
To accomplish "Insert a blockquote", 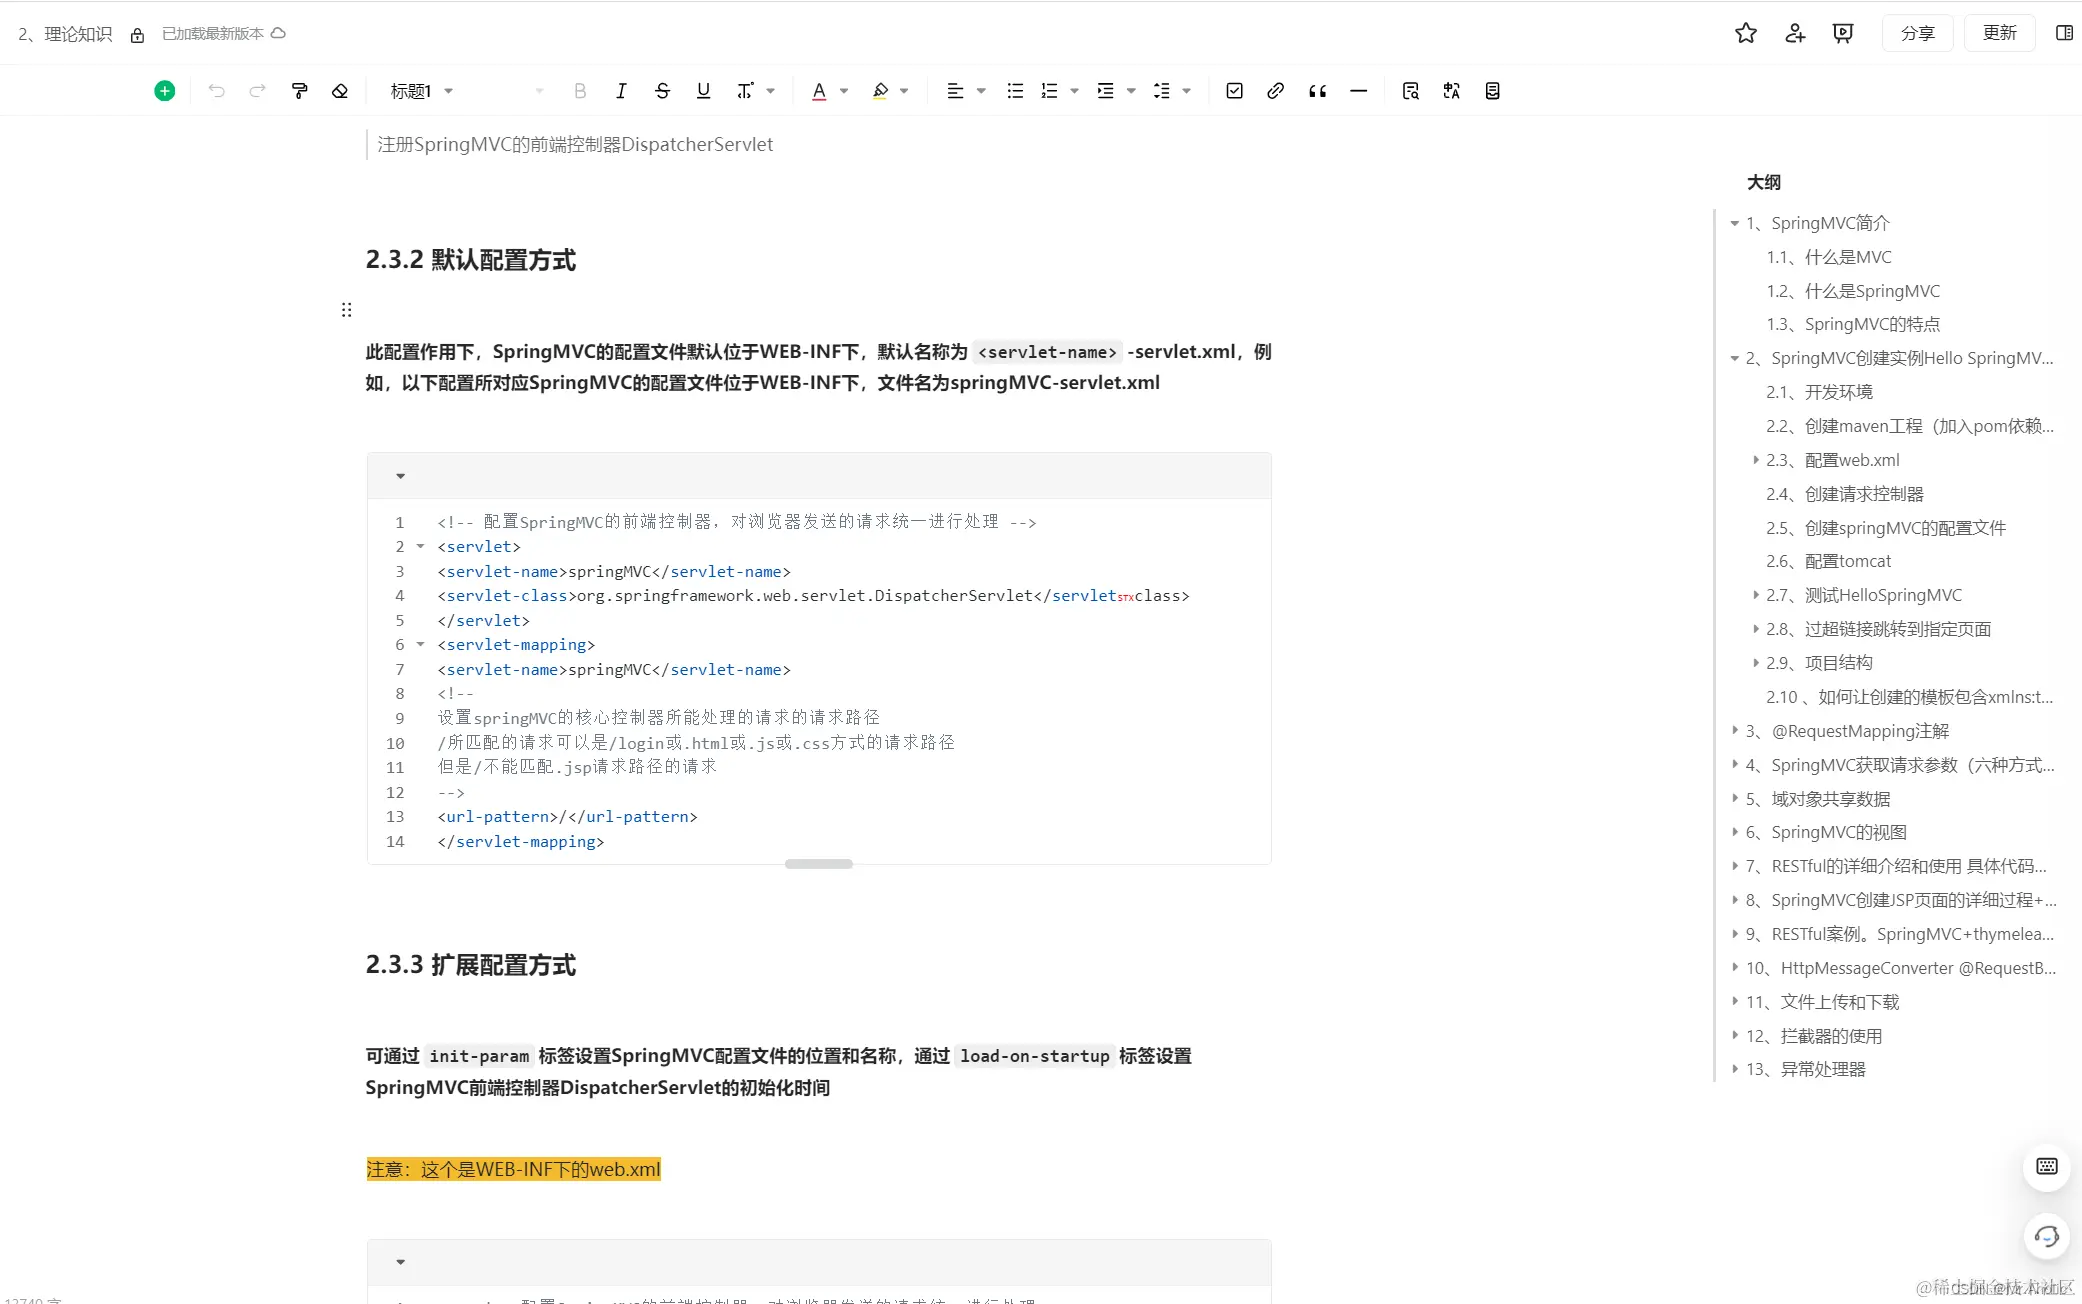I will (x=1316, y=90).
